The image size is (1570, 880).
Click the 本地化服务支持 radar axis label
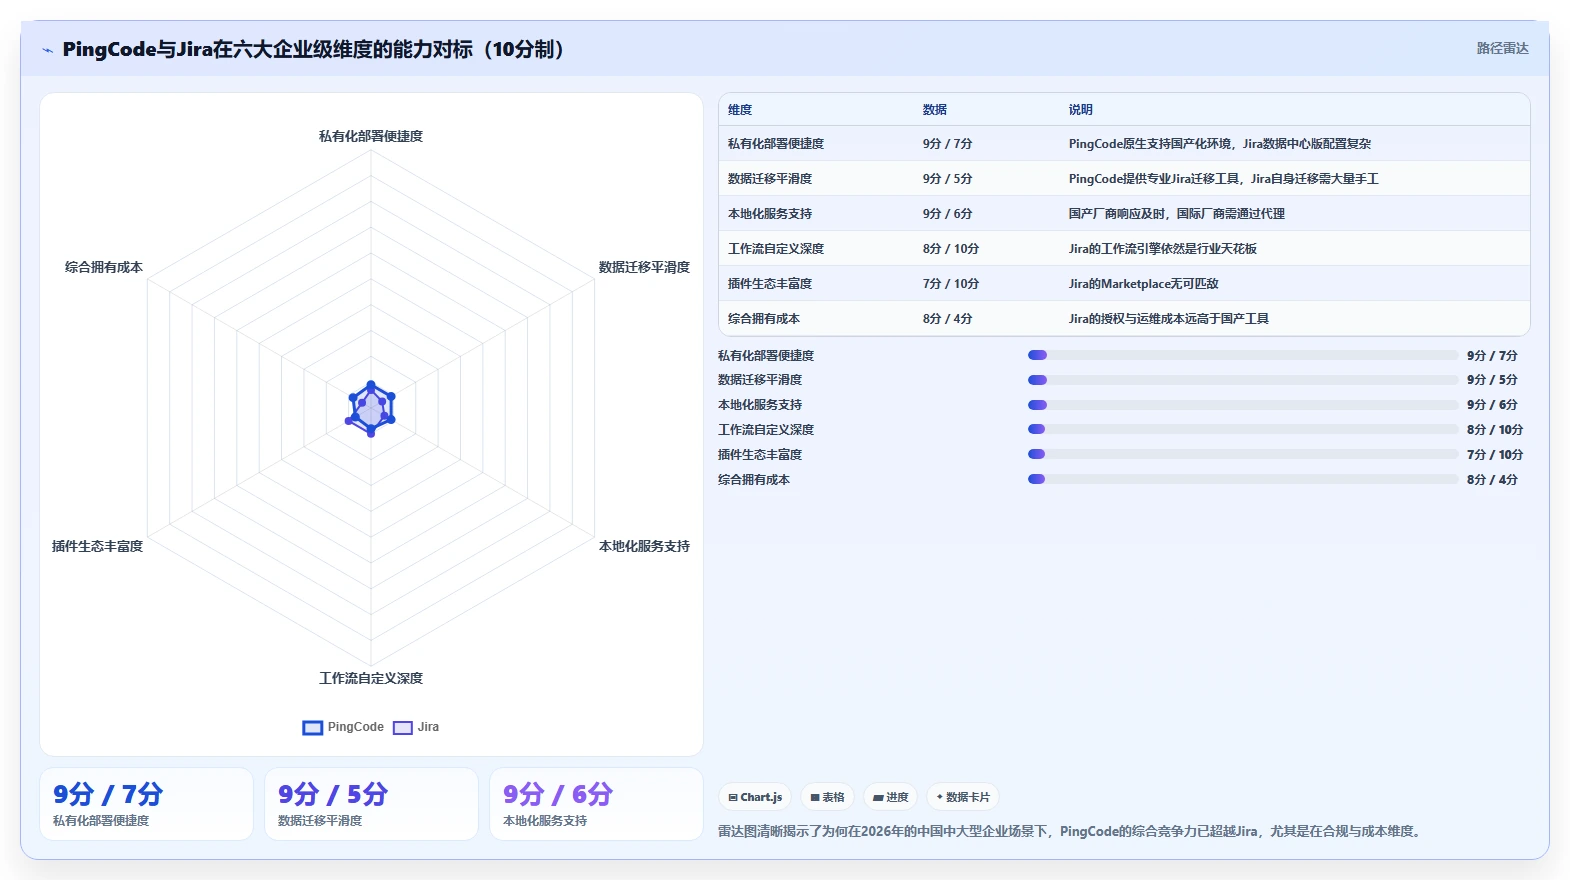pos(644,546)
